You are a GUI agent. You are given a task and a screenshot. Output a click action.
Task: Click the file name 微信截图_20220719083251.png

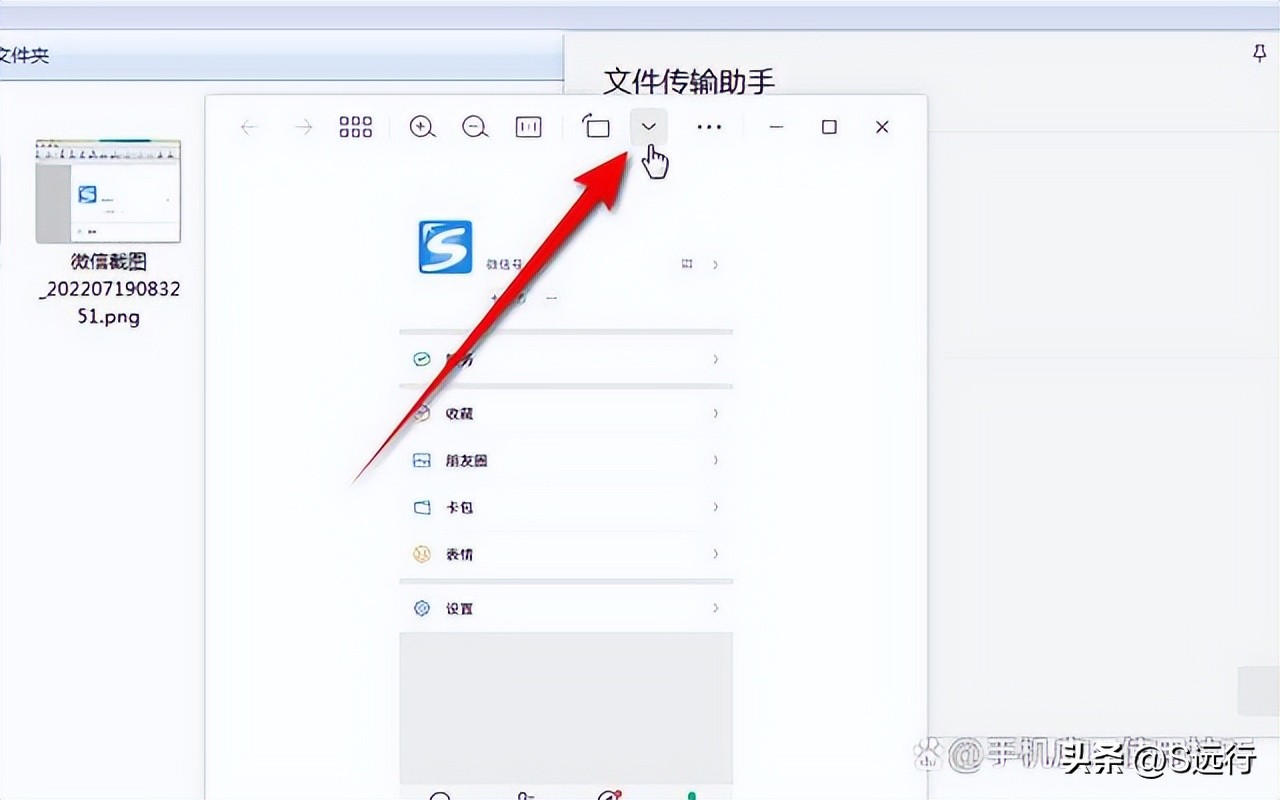click(109, 290)
